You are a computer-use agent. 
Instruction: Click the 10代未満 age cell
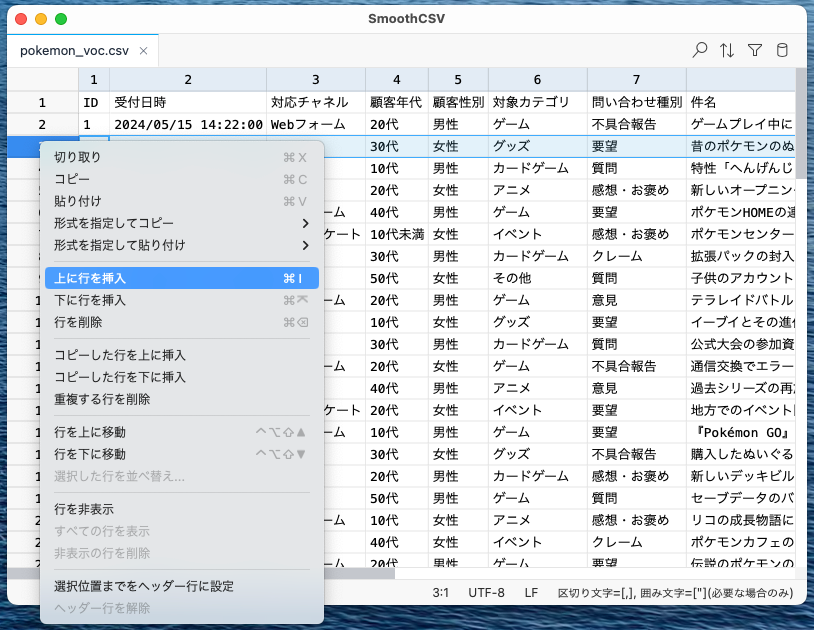coord(397,235)
